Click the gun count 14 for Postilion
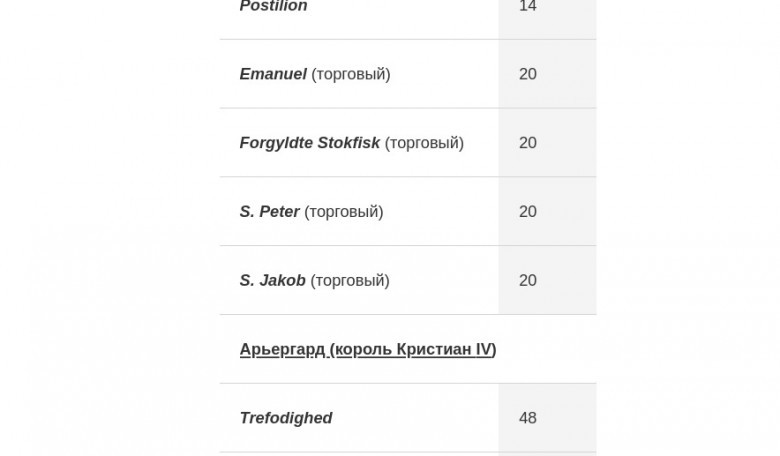Screen dimensions: 780x456 528,6
